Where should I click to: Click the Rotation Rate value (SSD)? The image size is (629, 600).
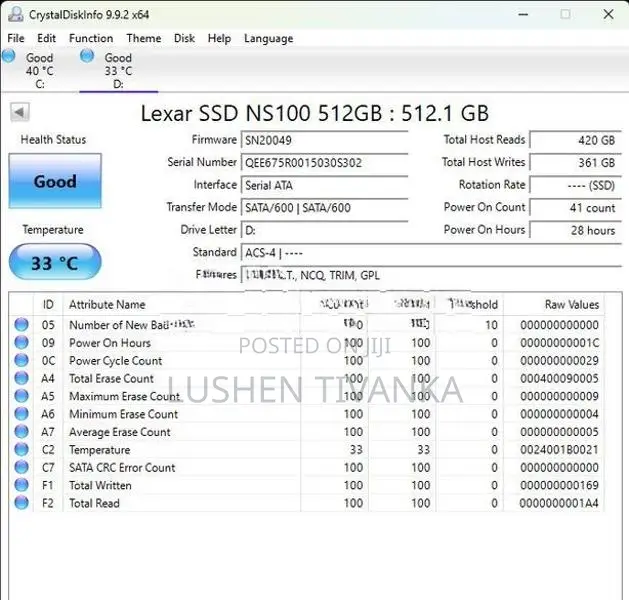576,185
